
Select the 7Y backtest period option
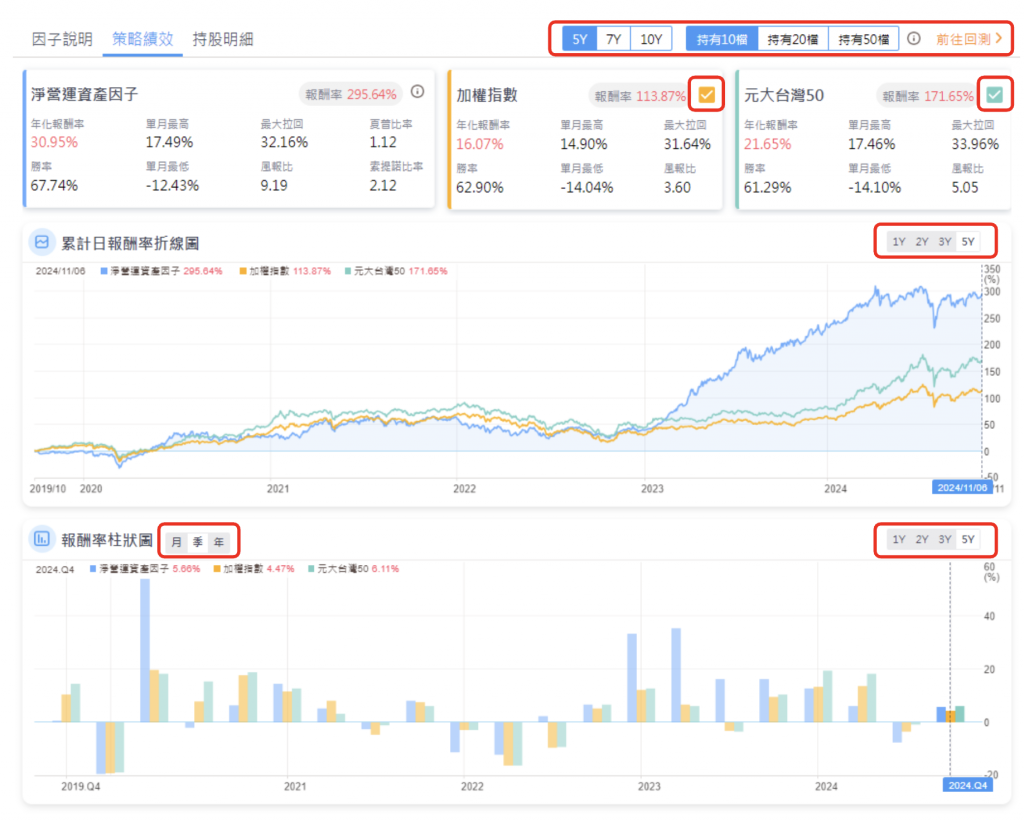[613, 39]
